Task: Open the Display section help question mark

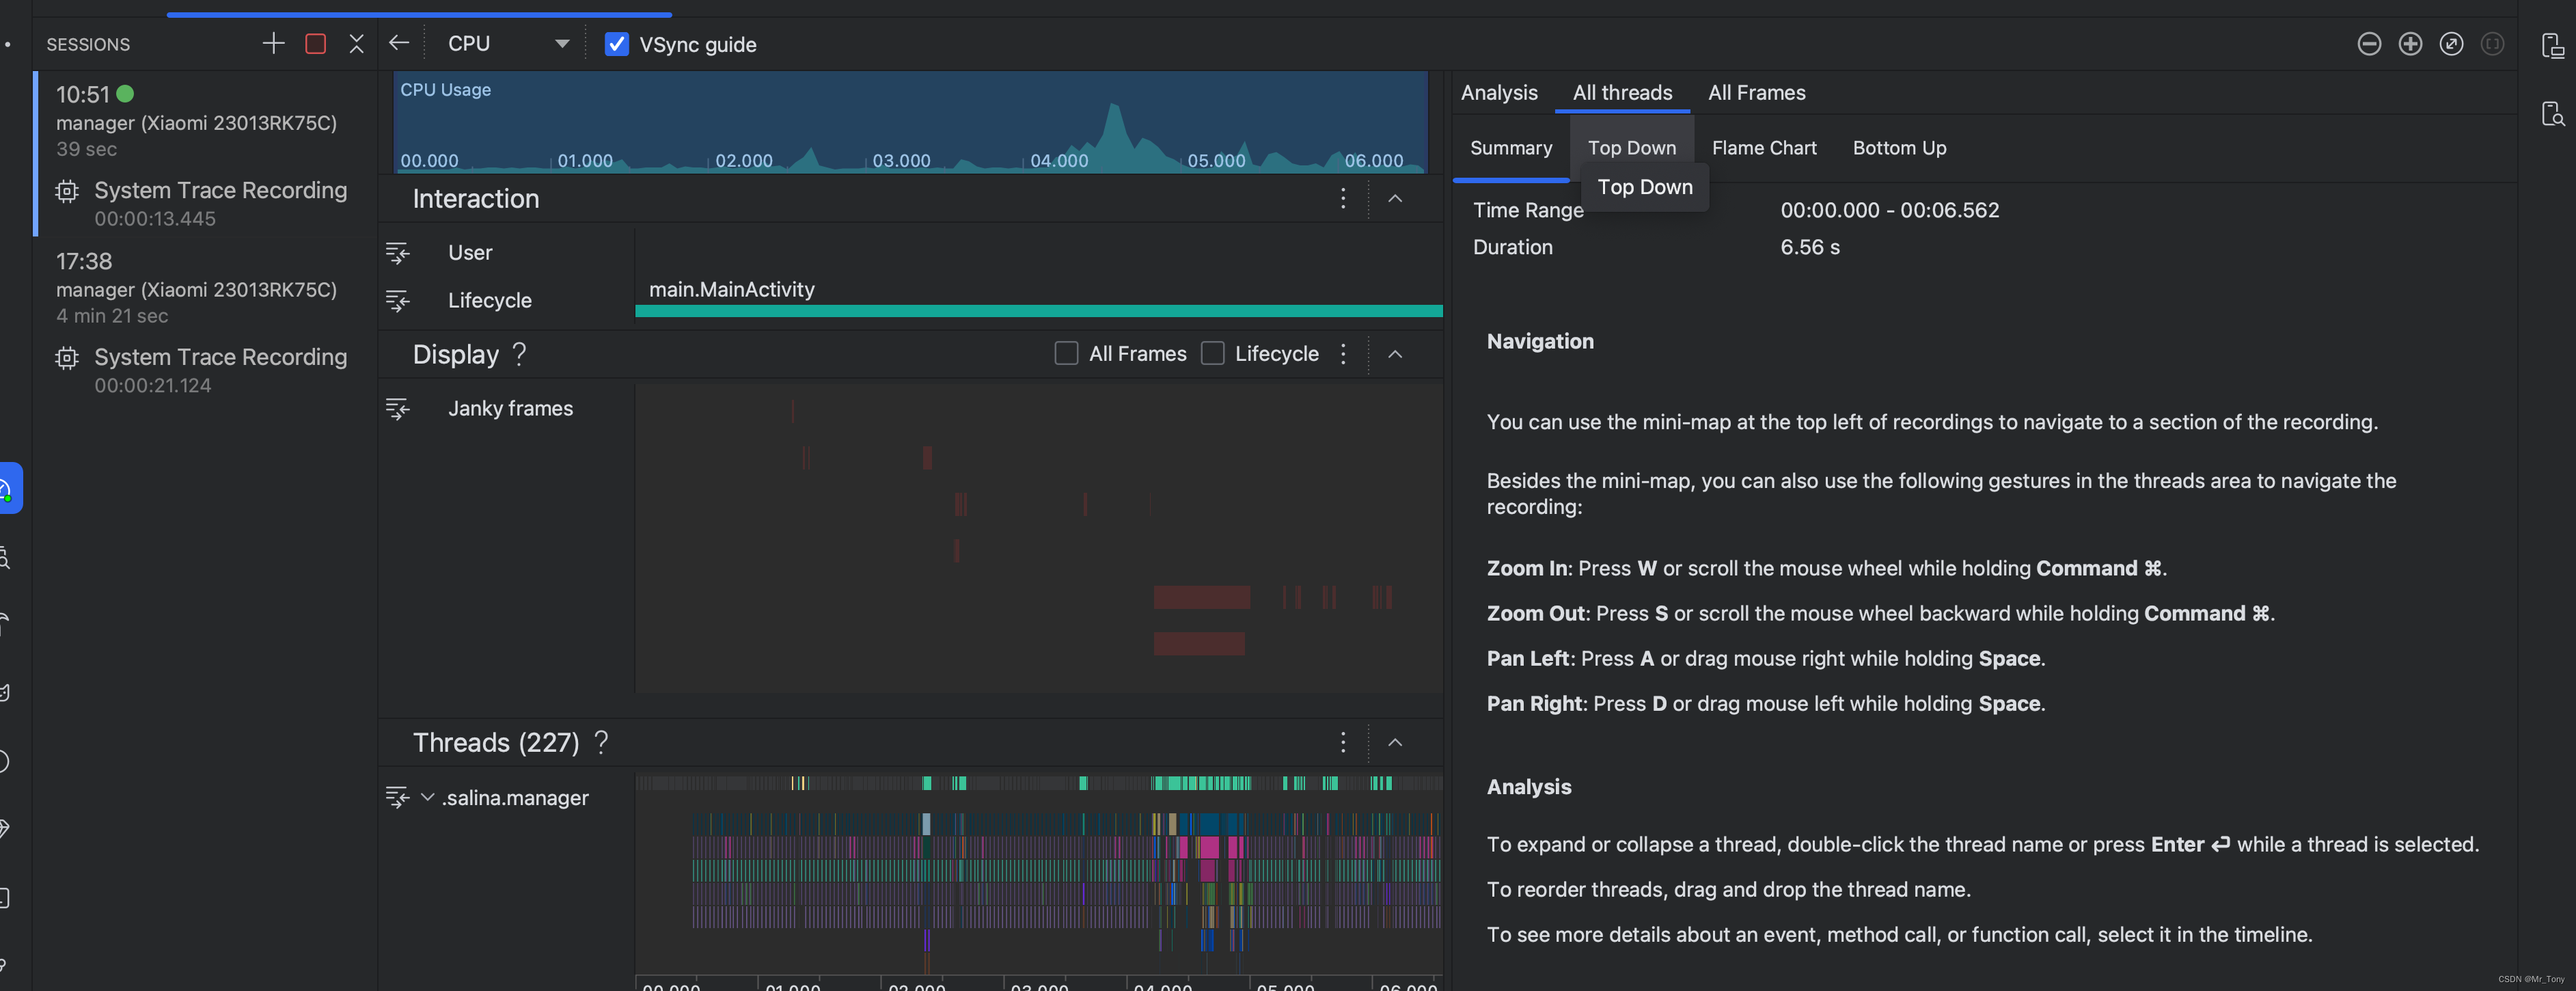Action: coord(519,354)
